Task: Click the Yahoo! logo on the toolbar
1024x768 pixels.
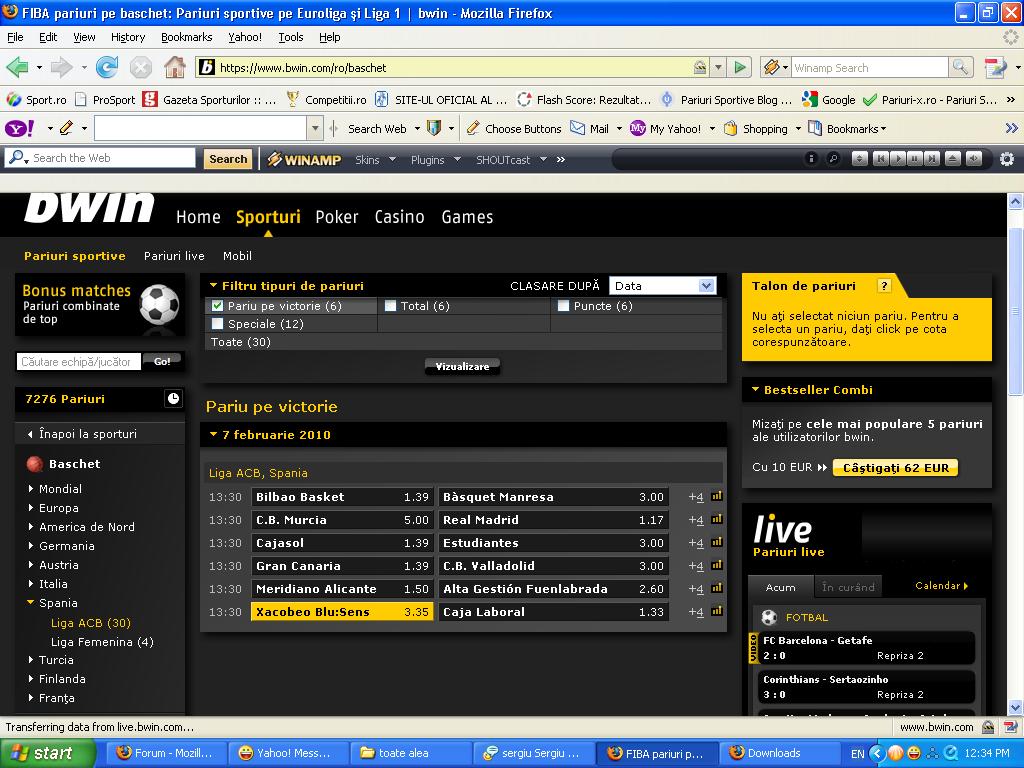Action: point(20,129)
